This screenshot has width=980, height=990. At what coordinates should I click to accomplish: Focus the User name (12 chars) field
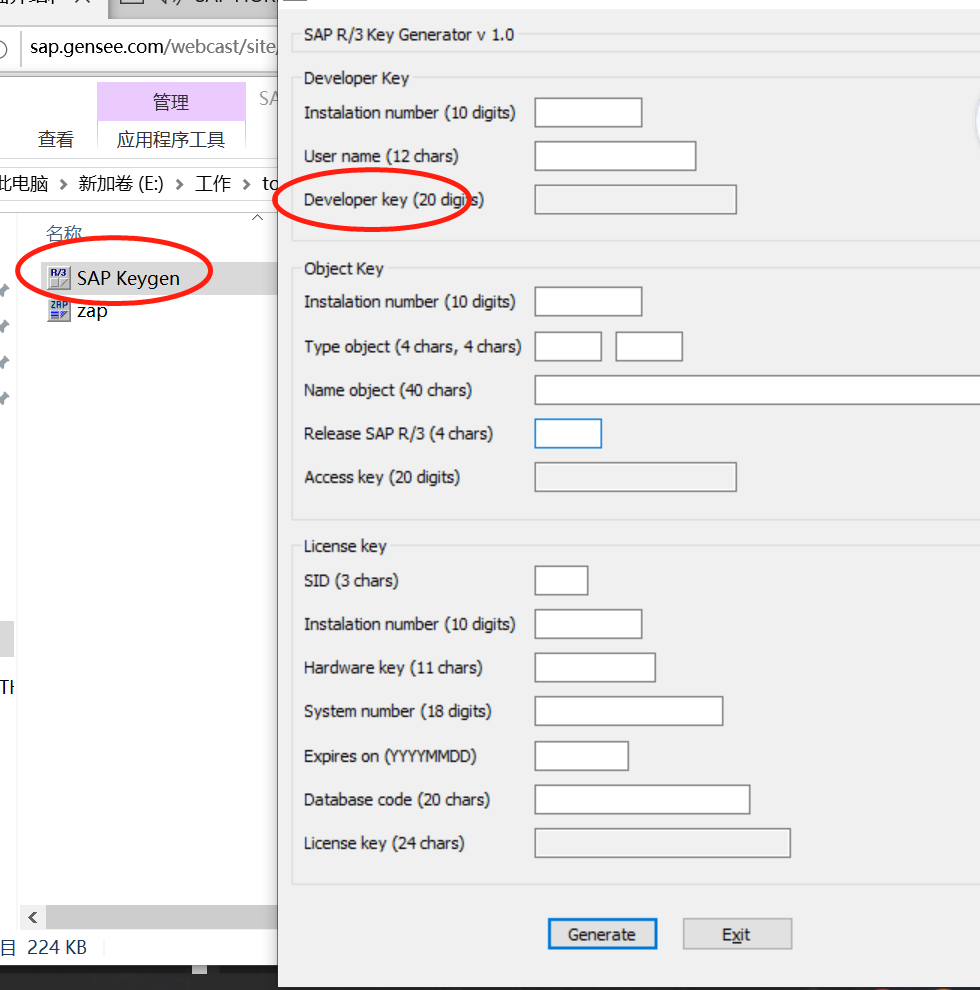pyautogui.click(x=615, y=156)
